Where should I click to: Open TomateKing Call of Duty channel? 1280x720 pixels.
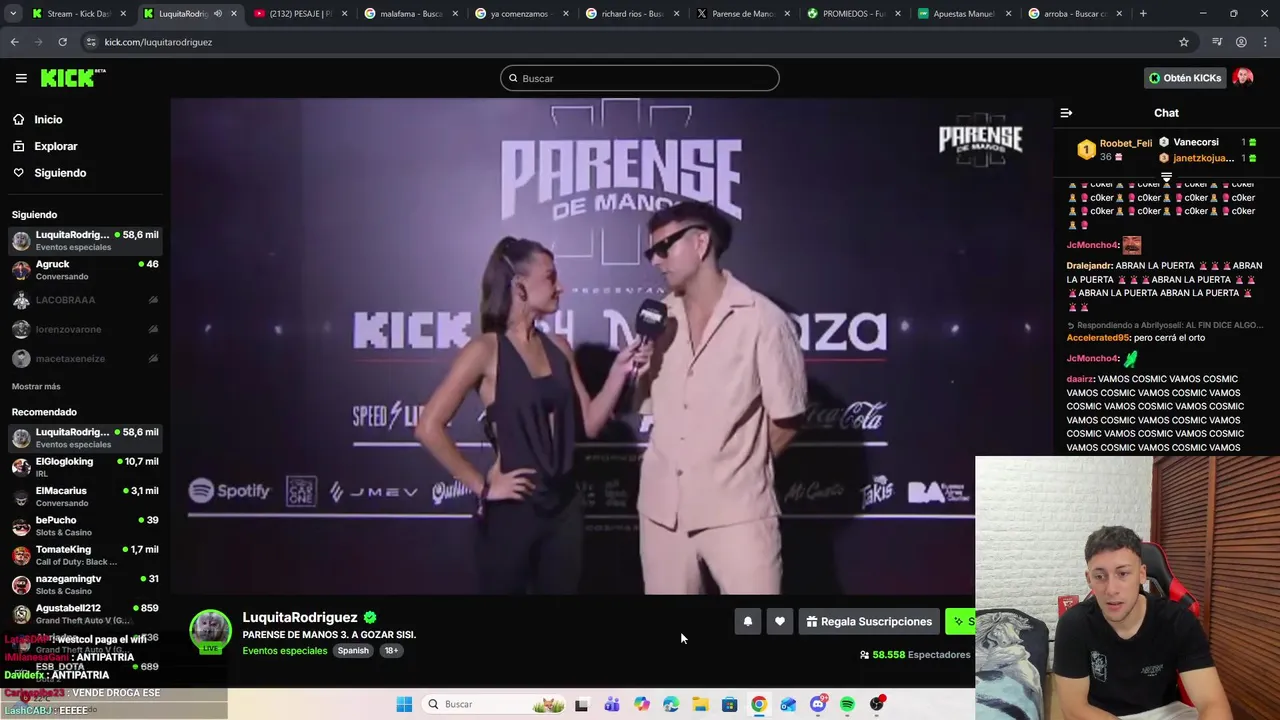coord(85,555)
